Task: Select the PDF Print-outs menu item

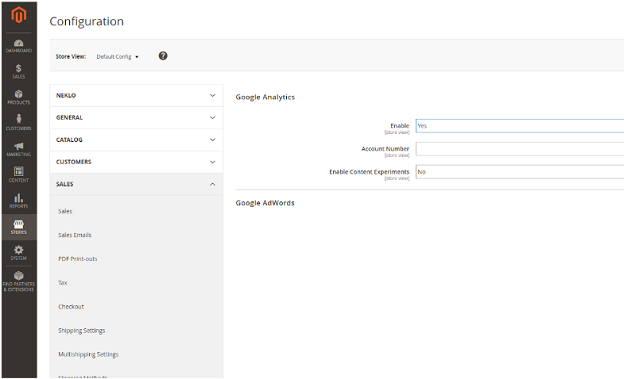Action: click(78, 259)
